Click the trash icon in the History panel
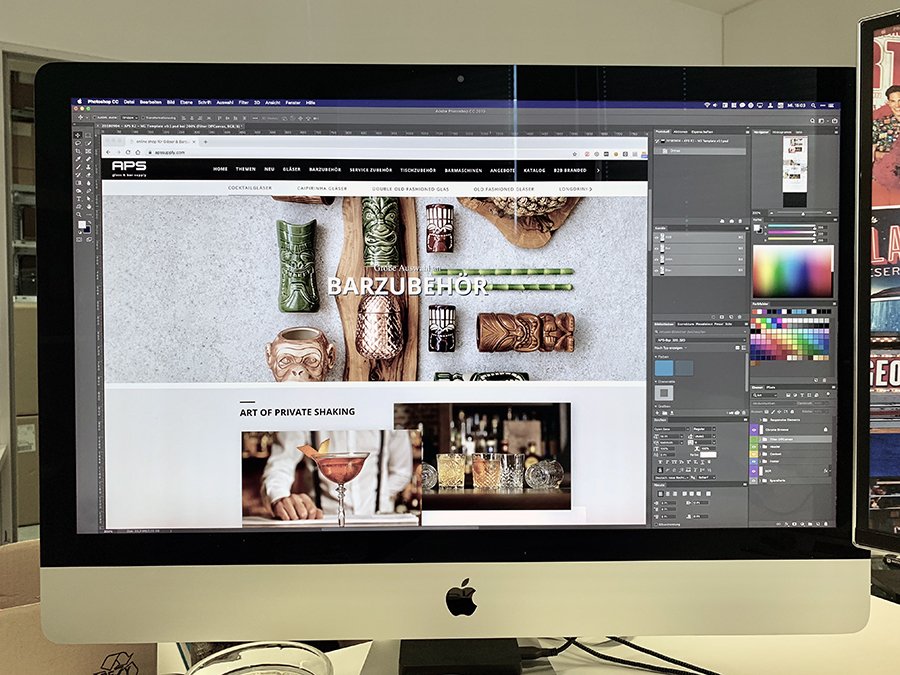The width and height of the screenshot is (900, 675). pyautogui.click(x=741, y=220)
